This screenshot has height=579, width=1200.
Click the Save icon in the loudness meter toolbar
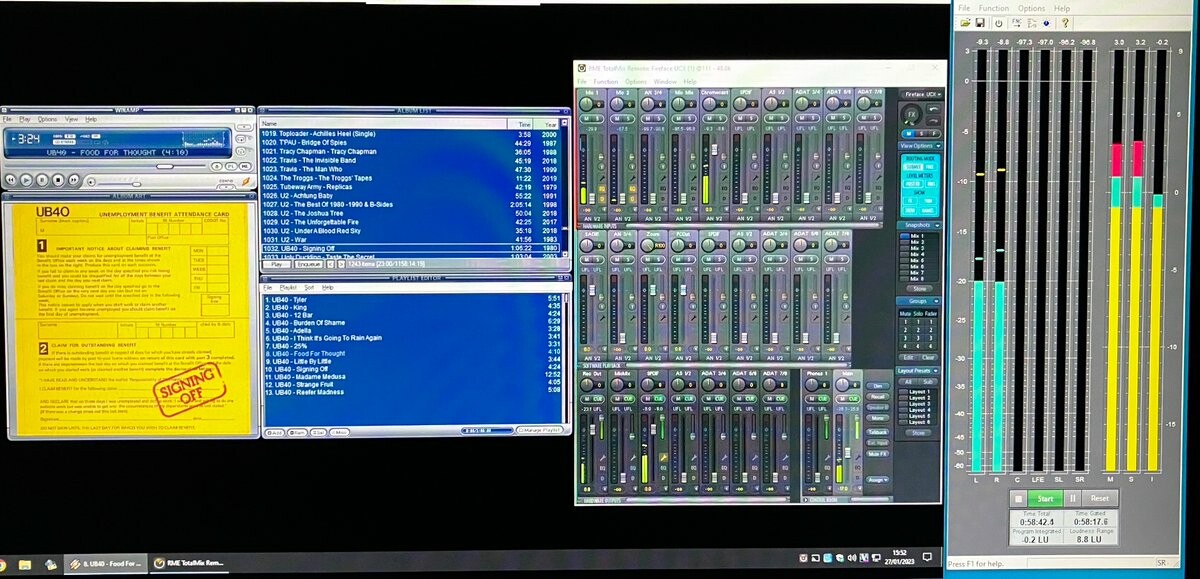(980, 22)
